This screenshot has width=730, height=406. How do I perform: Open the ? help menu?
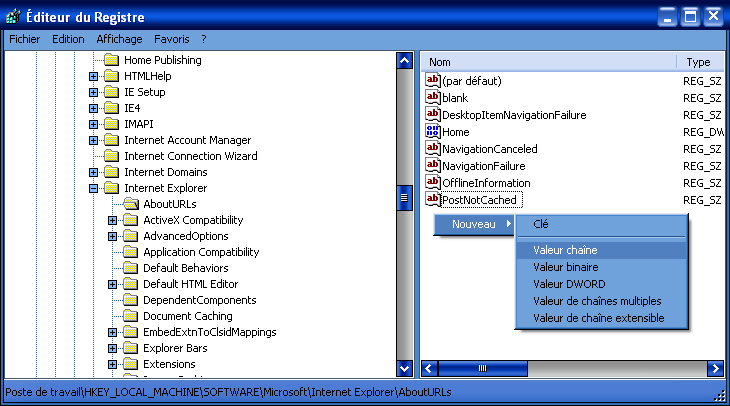203,39
